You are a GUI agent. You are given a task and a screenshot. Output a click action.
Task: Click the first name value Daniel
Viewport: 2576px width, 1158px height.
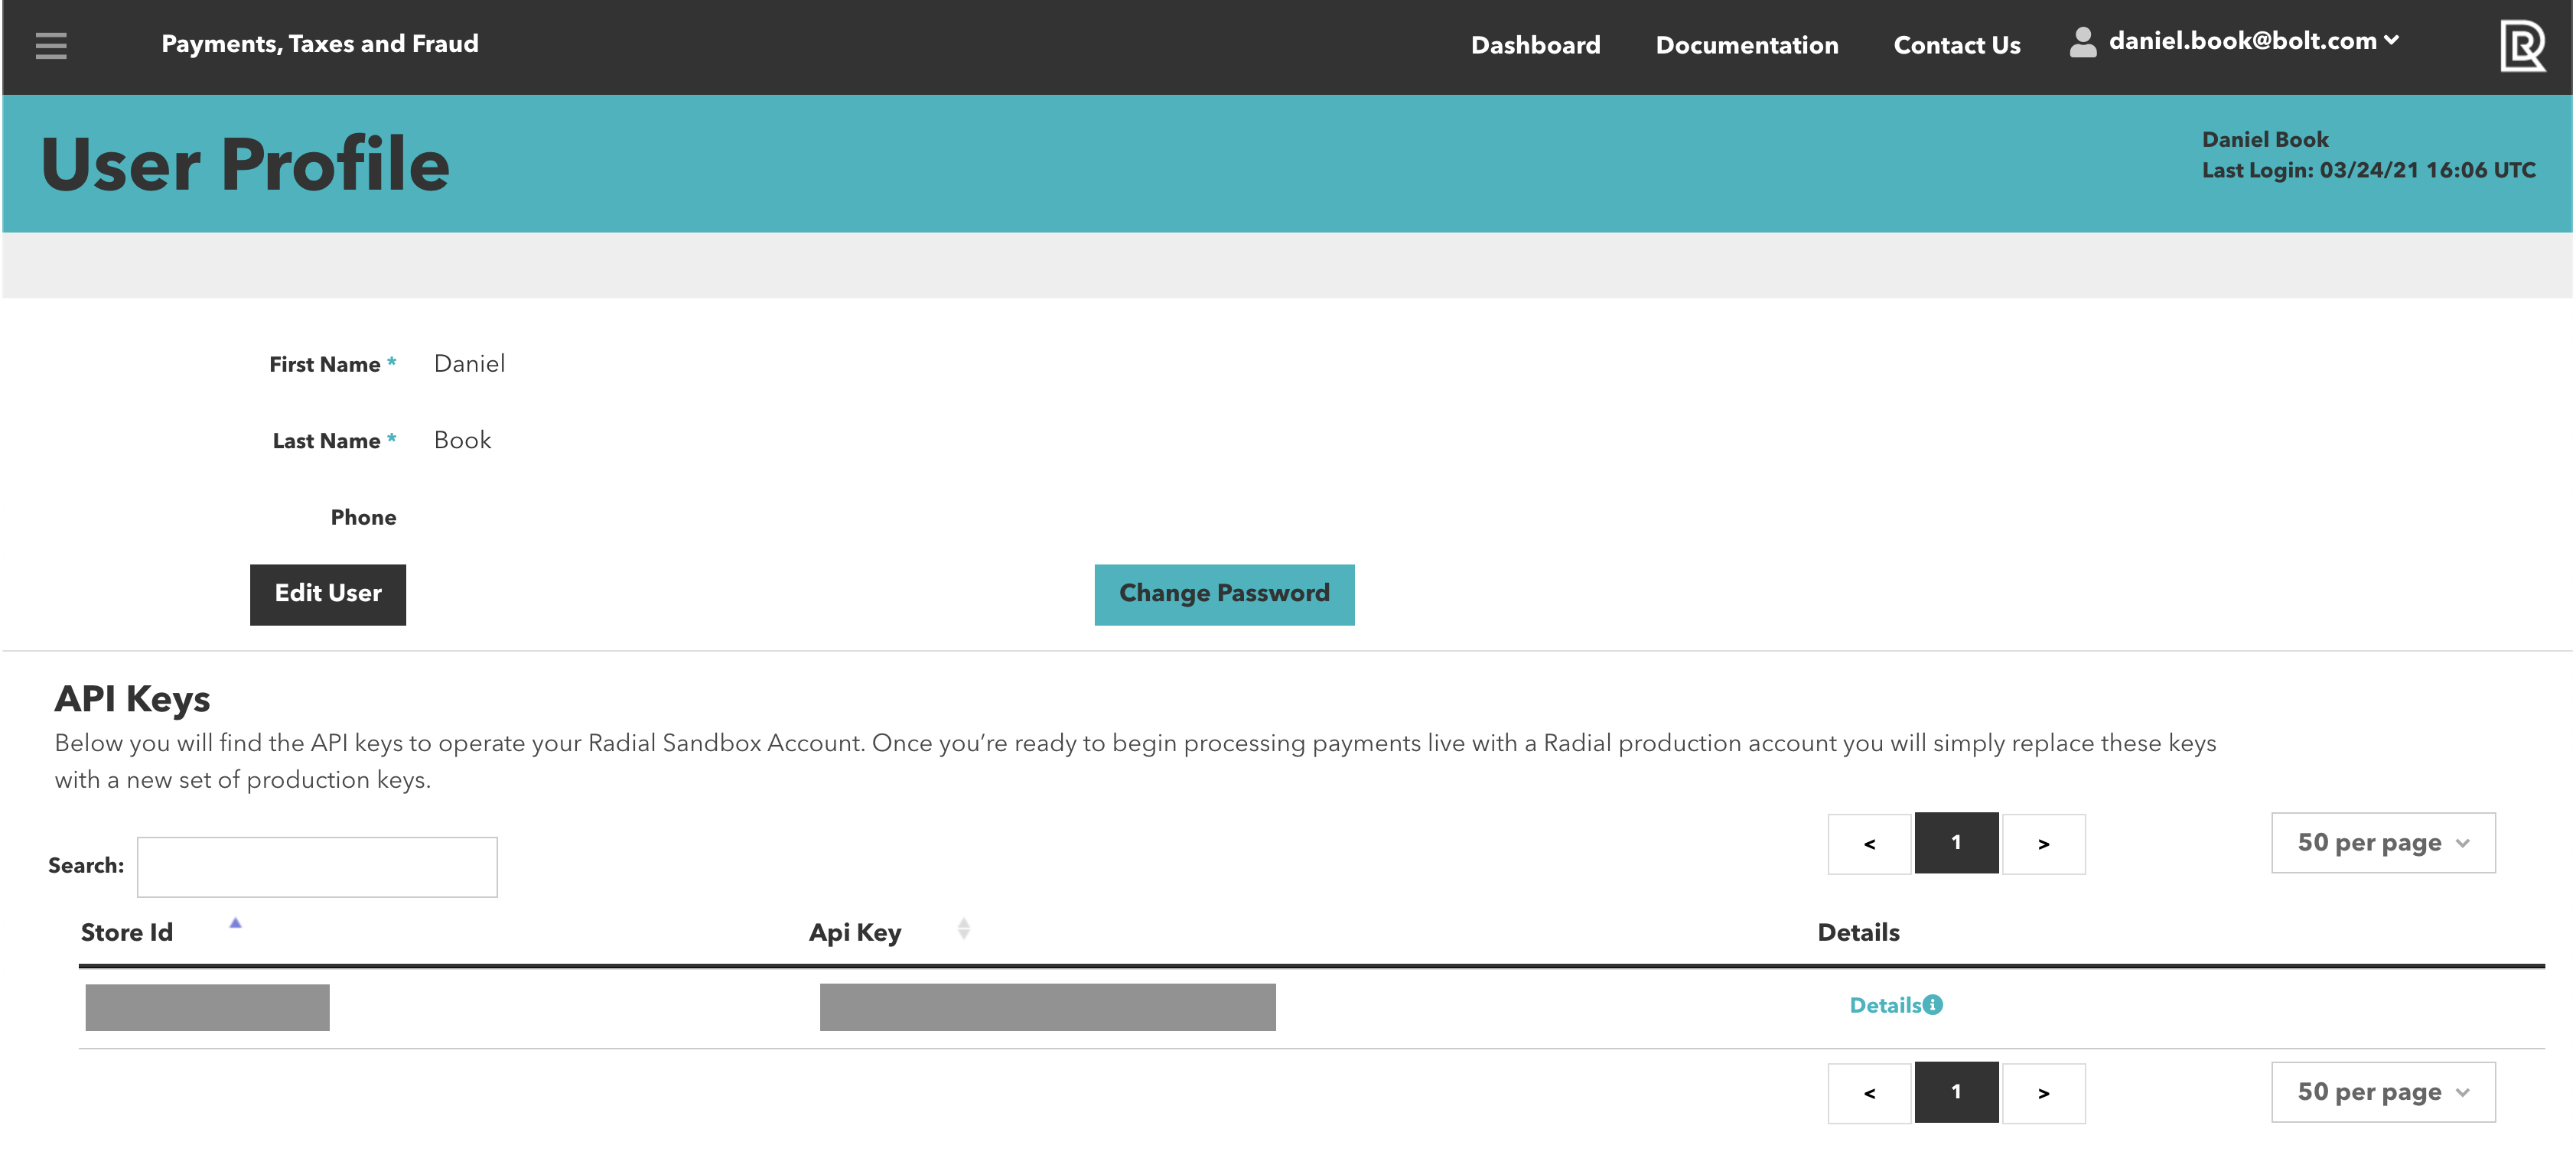click(469, 364)
